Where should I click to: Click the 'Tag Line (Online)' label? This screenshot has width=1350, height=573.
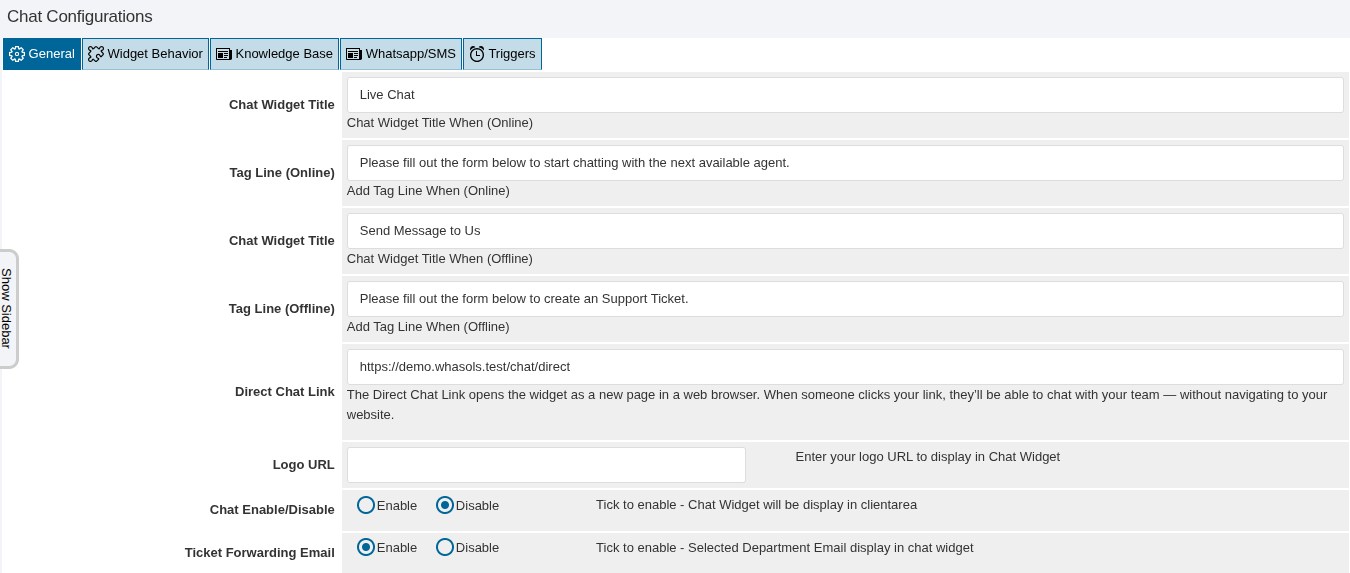pyautogui.click(x=282, y=173)
